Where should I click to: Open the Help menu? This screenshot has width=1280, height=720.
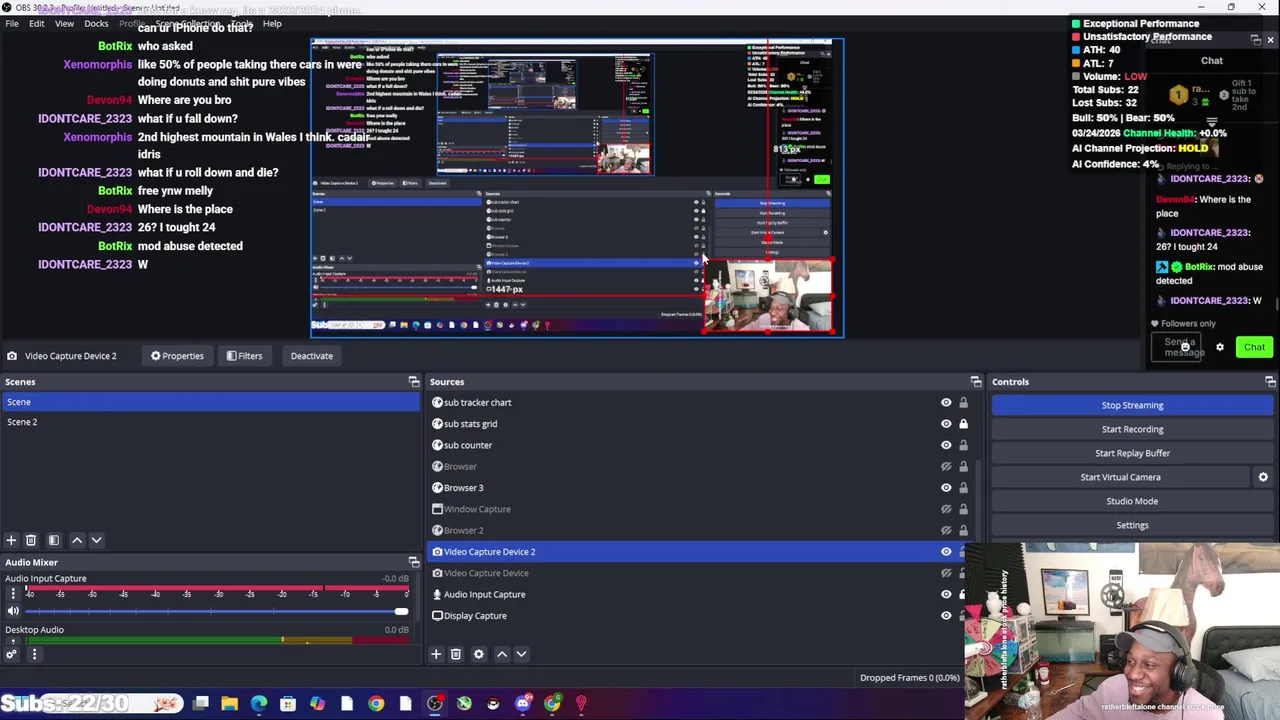pyautogui.click(x=272, y=24)
